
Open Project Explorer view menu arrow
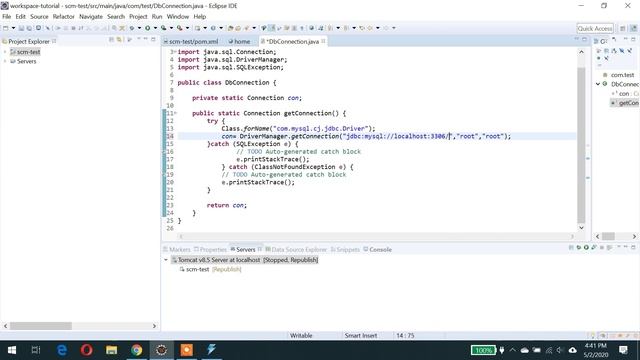point(139,39)
